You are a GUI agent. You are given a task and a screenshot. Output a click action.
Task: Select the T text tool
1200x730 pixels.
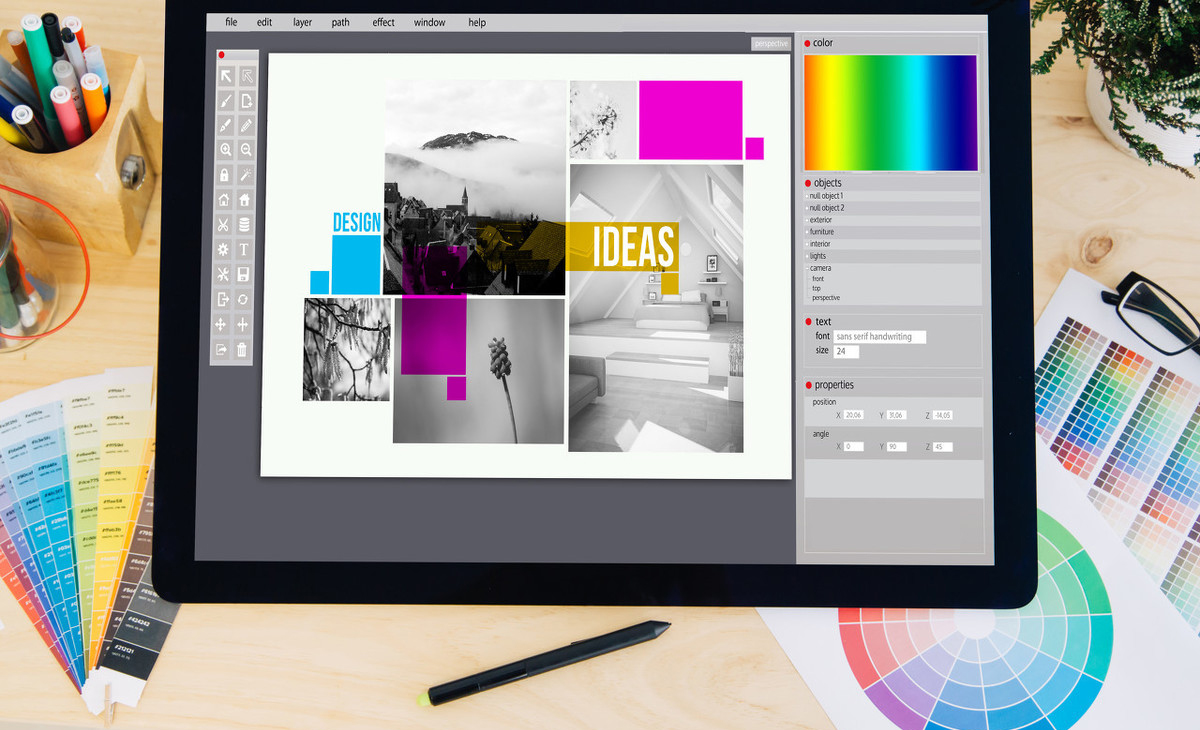[x=246, y=249]
